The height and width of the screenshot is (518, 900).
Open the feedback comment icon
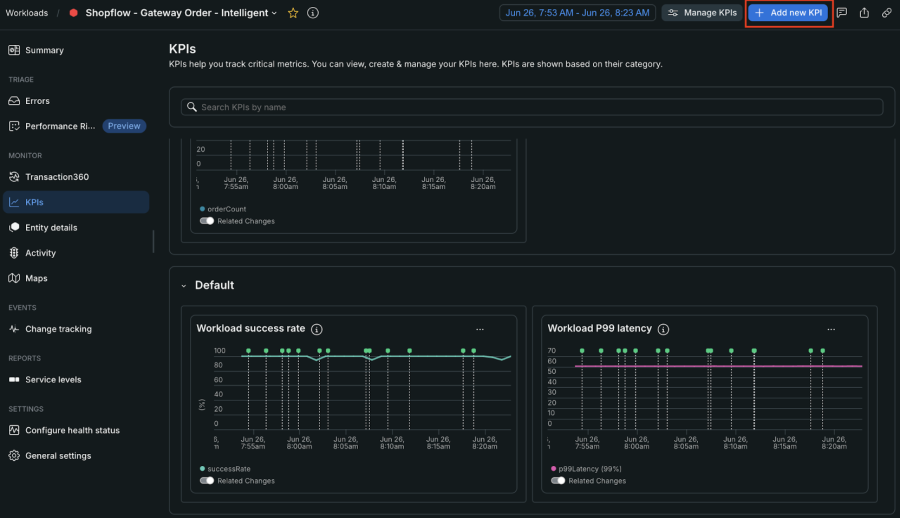point(842,13)
